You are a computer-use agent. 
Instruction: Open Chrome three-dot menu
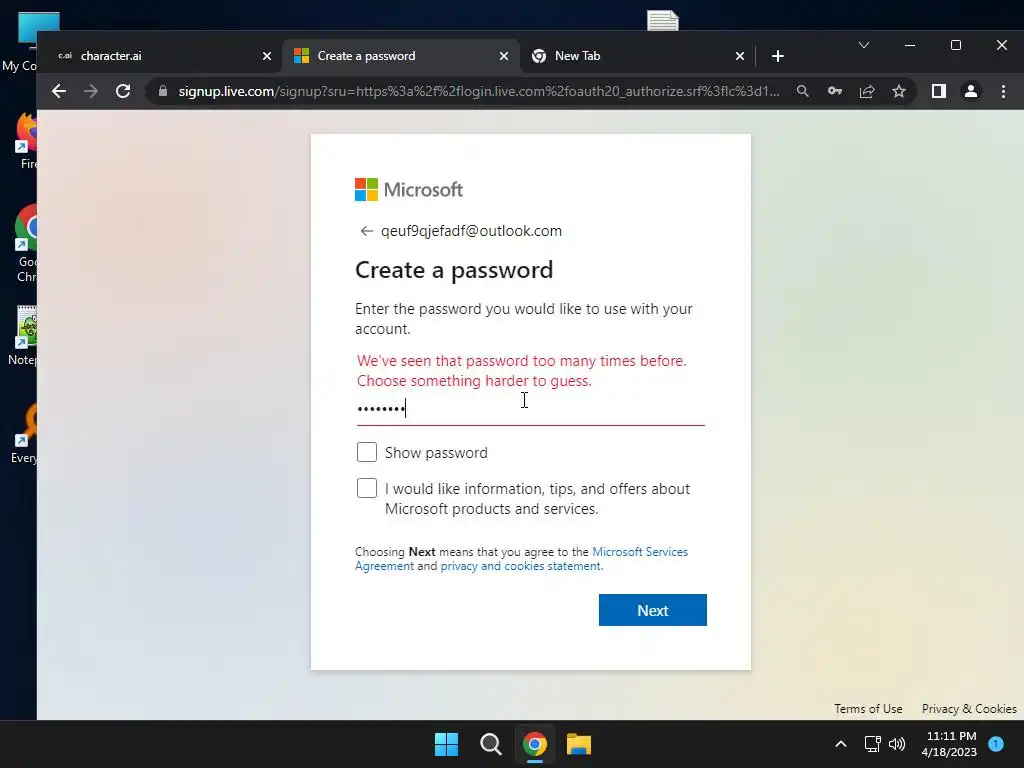pyautogui.click(x=1003, y=91)
